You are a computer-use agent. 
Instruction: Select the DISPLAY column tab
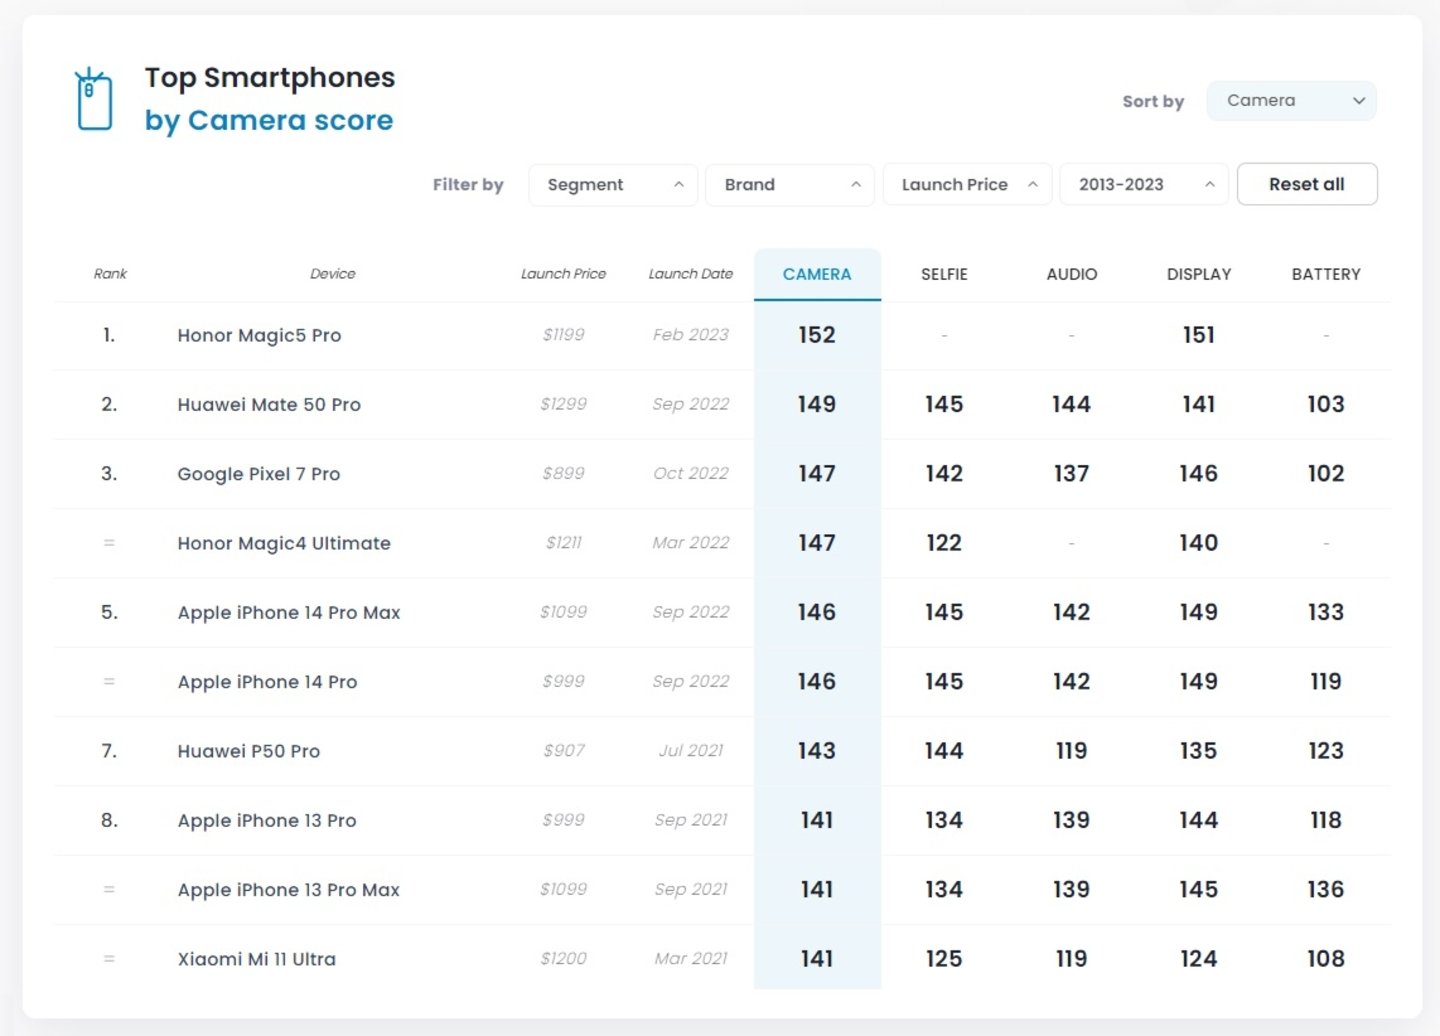pos(1199,274)
